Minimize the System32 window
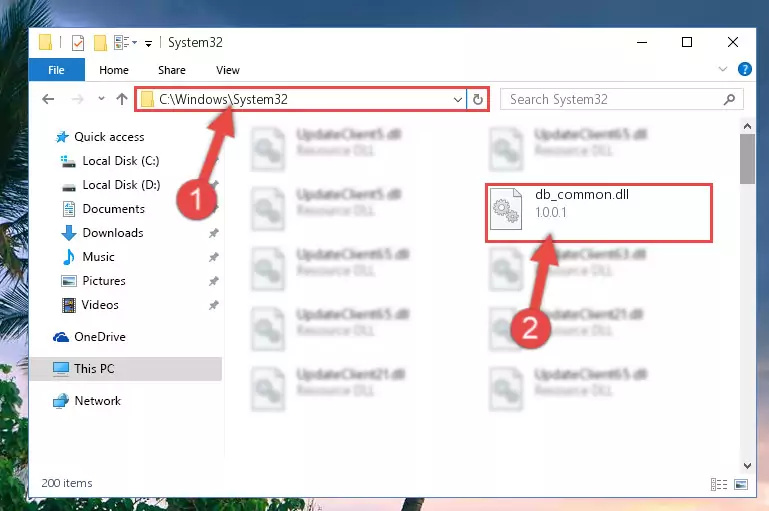Screen dimensions: 769x511 (x=642, y=42)
